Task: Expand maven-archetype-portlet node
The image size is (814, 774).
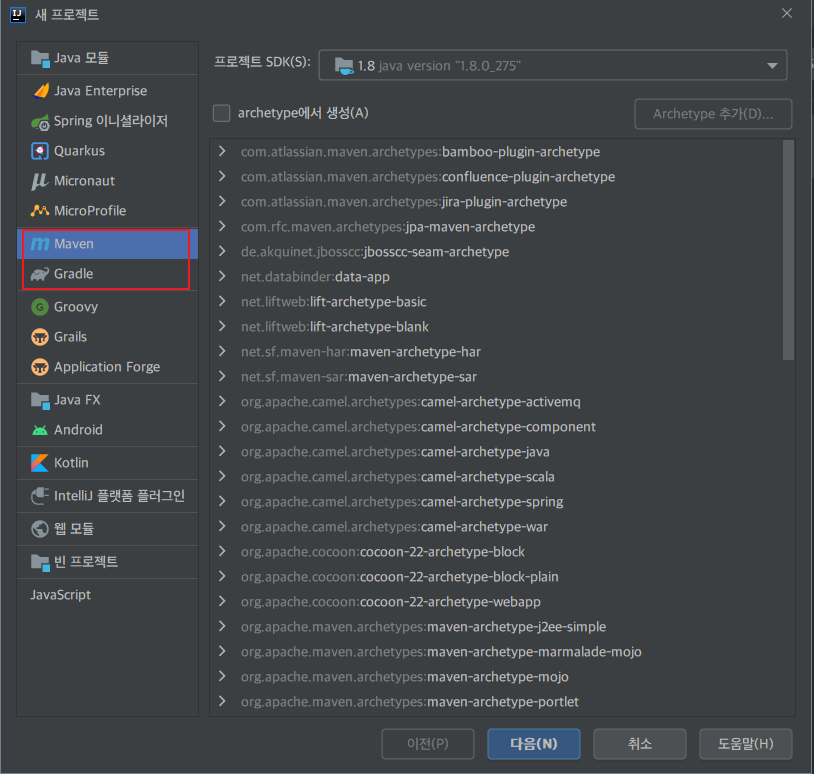Action: pos(222,701)
